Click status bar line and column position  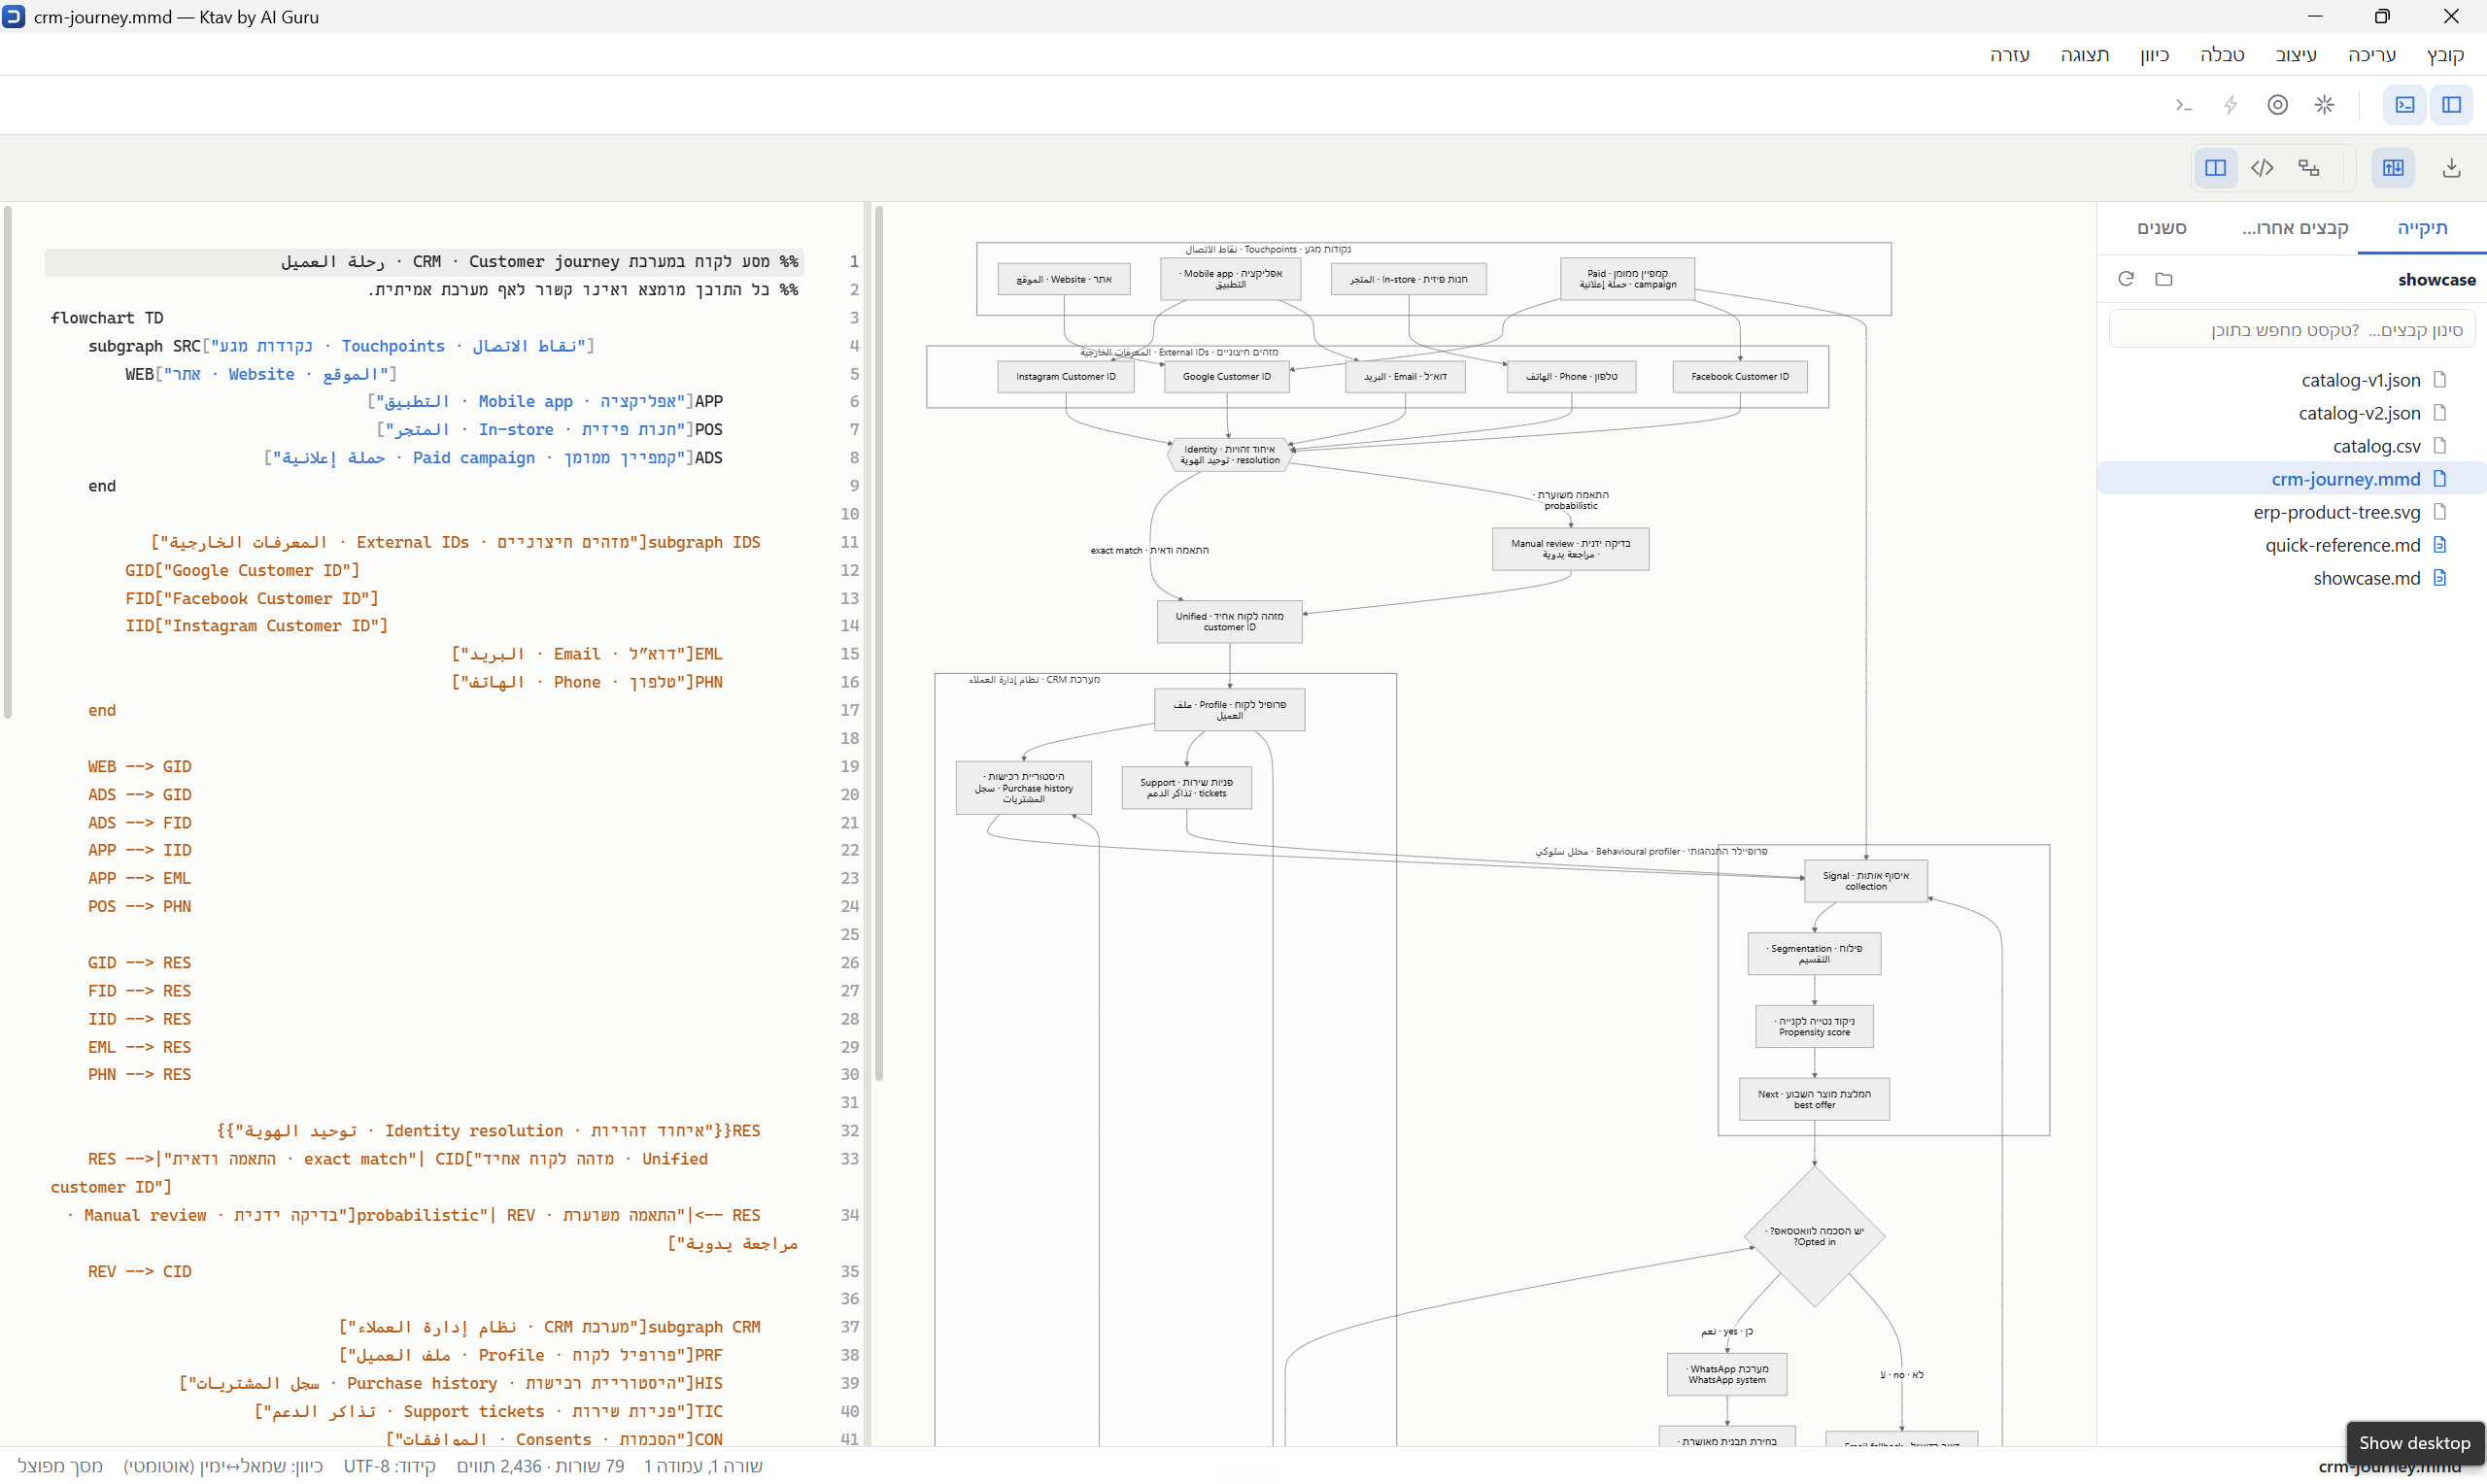(703, 1466)
